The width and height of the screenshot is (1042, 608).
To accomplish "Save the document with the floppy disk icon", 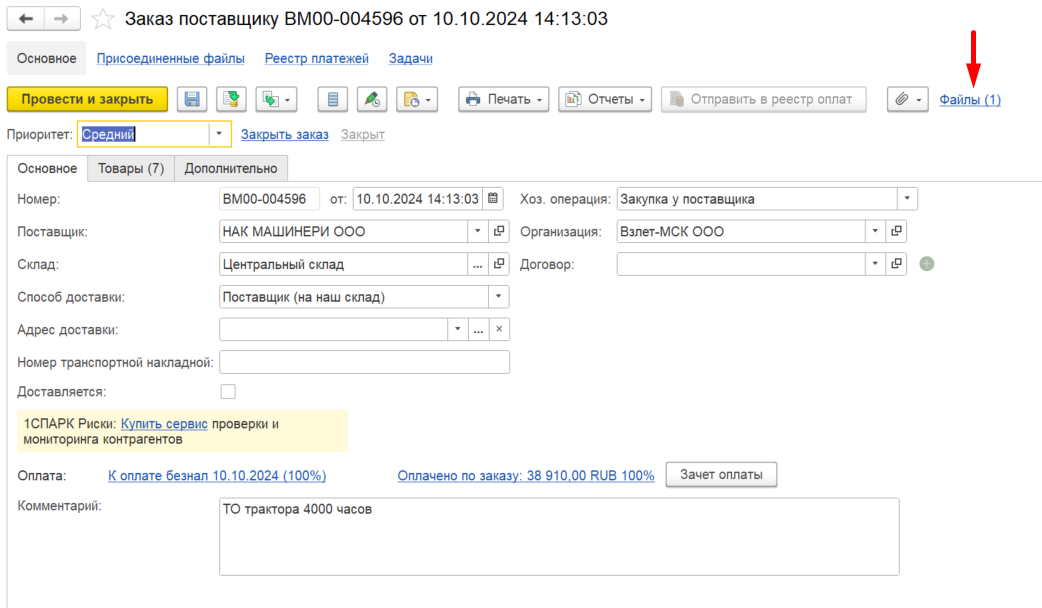I will [192, 99].
